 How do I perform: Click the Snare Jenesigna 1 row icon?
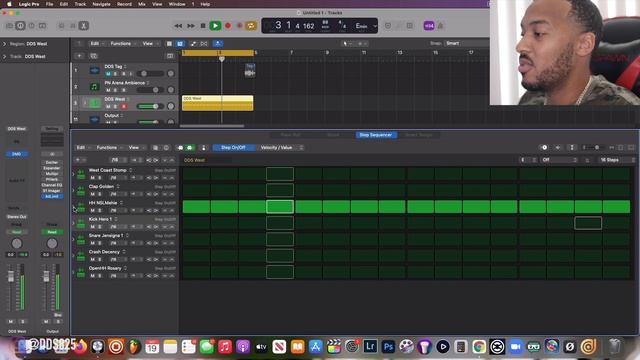click(81, 240)
